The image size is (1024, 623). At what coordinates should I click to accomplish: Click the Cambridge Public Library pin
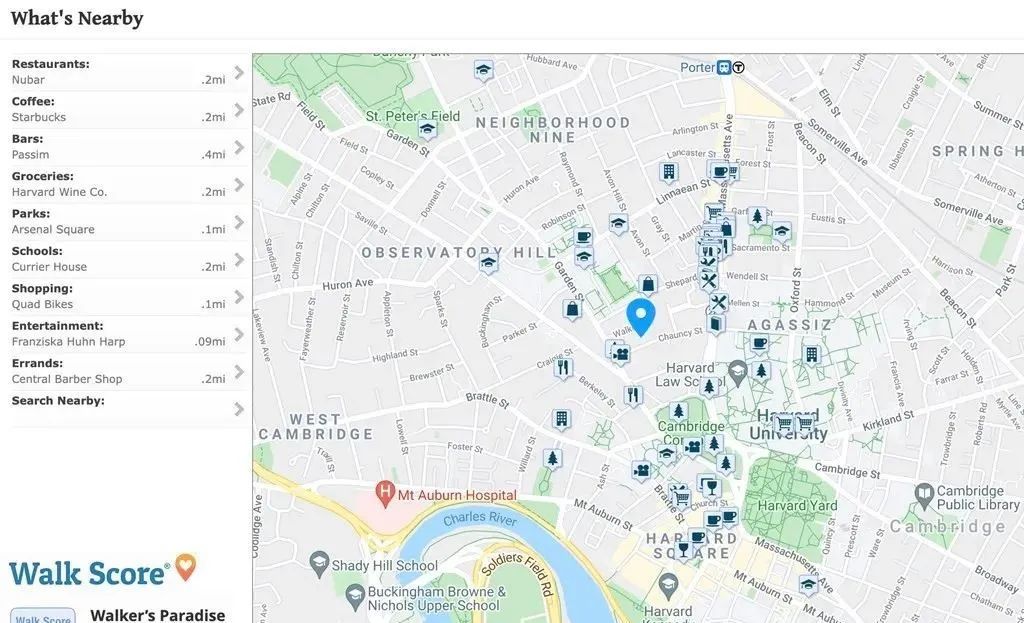(924, 496)
